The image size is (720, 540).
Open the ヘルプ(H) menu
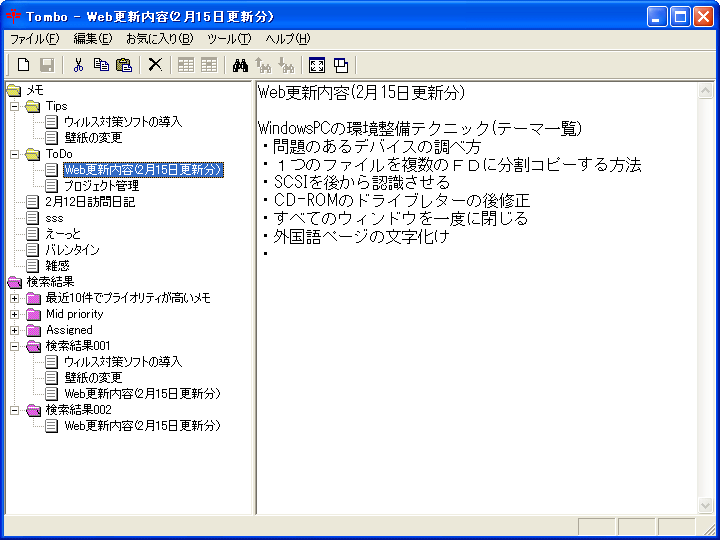(x=288, y=39)
